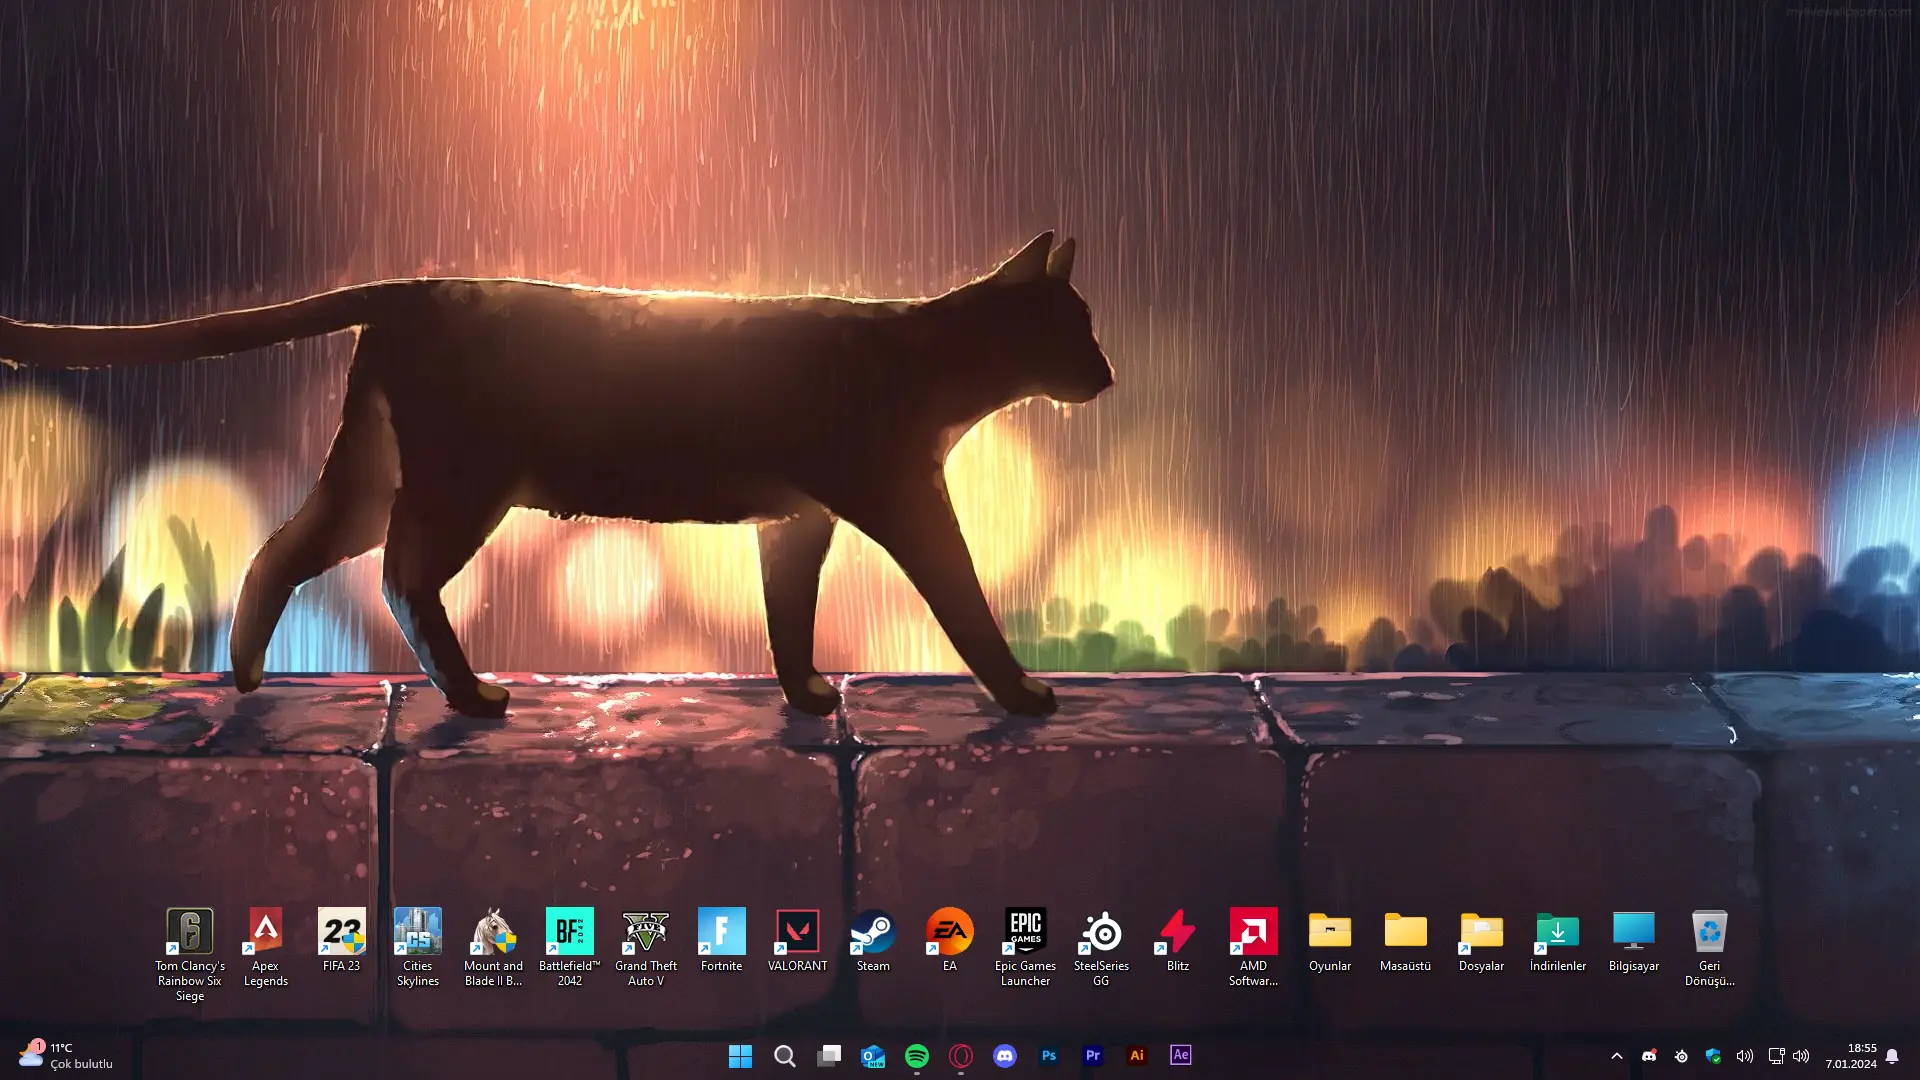The image size is (1920, 1080).
Task: Click the Battlefield 2042 shortcut
Action: (570, 946)
